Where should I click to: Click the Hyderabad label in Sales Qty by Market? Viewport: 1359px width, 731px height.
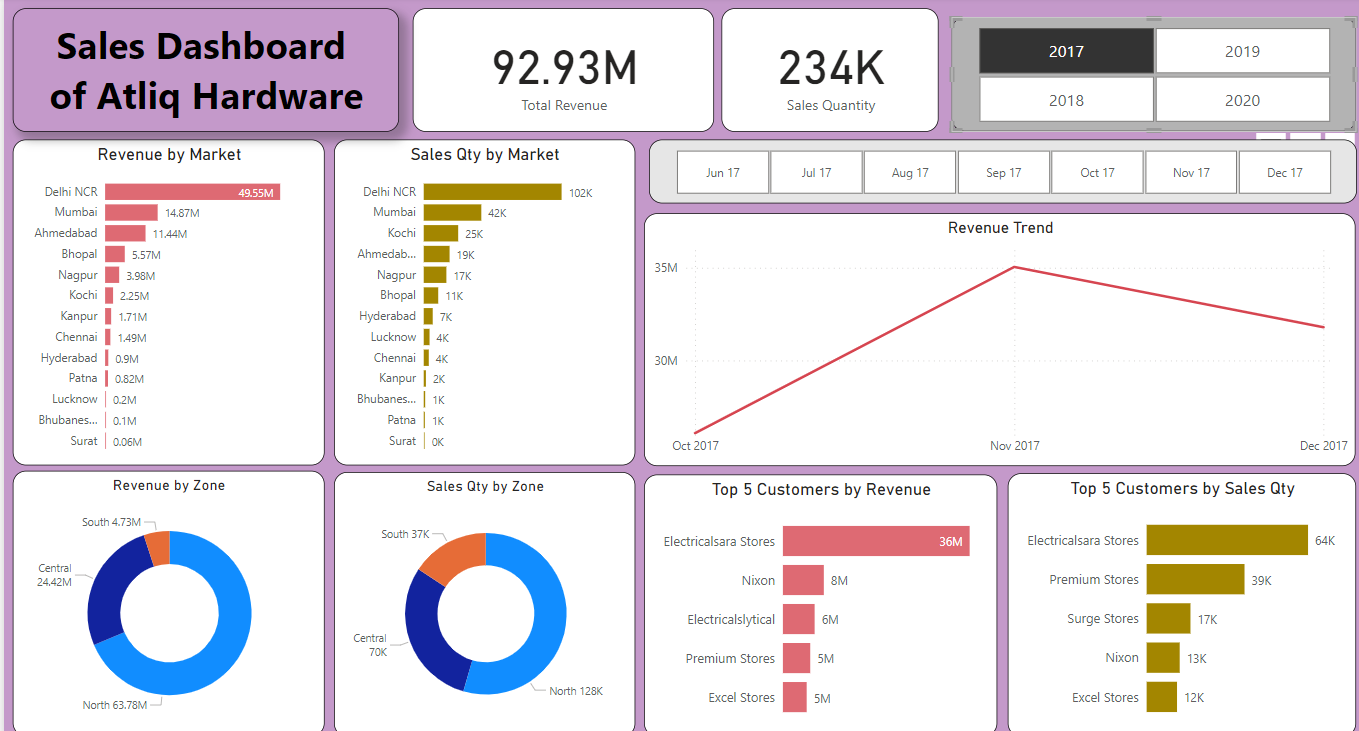(x=387, y=316)
